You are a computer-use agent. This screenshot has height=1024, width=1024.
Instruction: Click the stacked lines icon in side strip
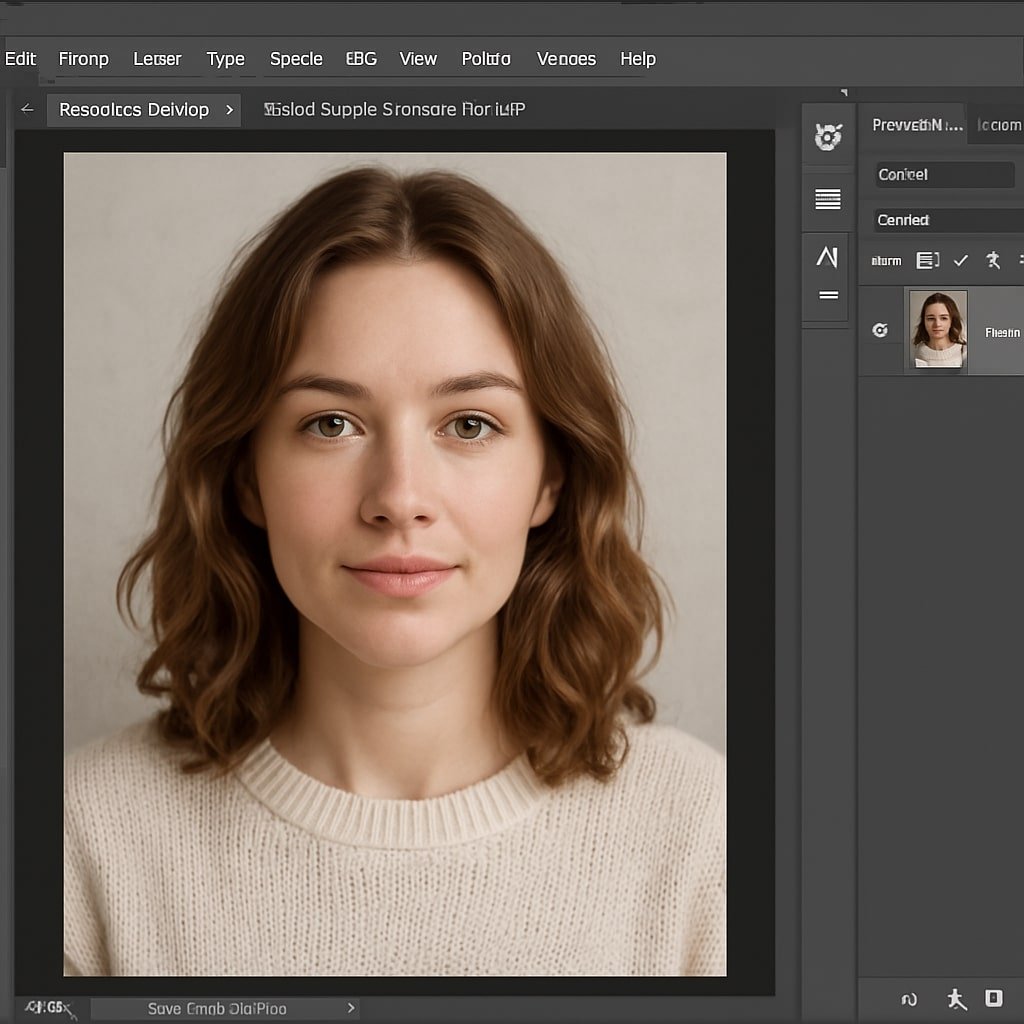point(828,199)
